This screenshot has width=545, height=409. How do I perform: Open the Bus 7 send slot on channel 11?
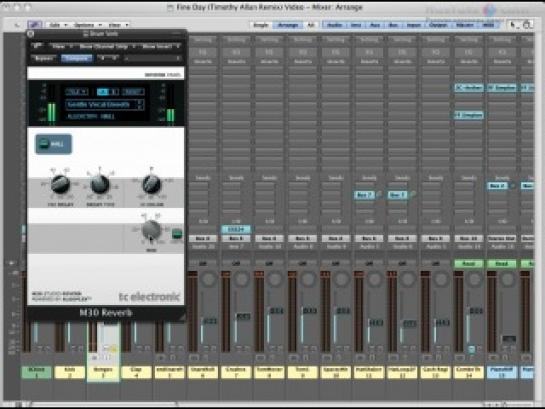pos(364,195)
